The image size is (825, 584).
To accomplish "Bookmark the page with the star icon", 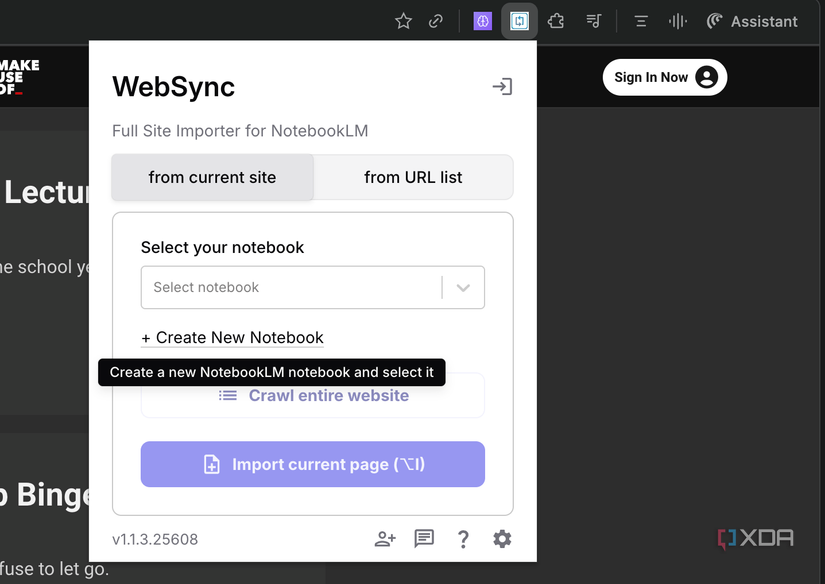I will 403,20.
